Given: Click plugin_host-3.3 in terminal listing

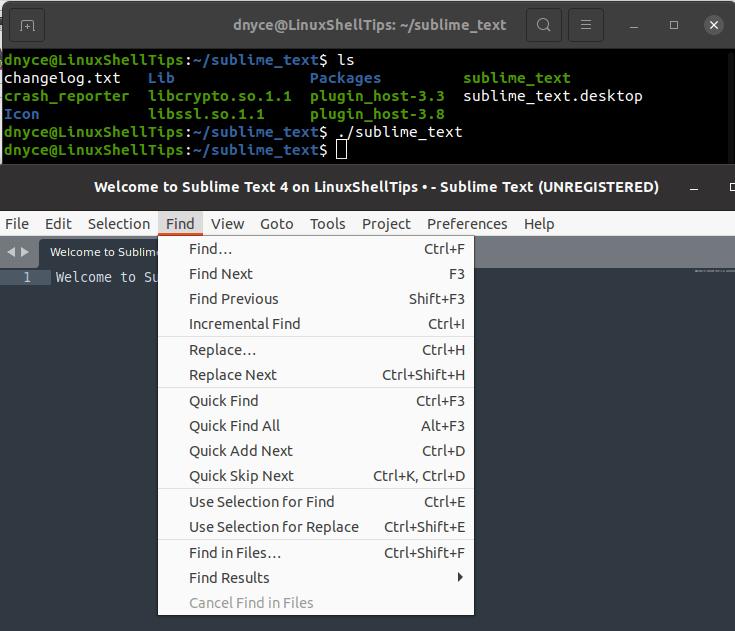Looking at the screenshot, I should pyautogui.click(x=377, y=96).
